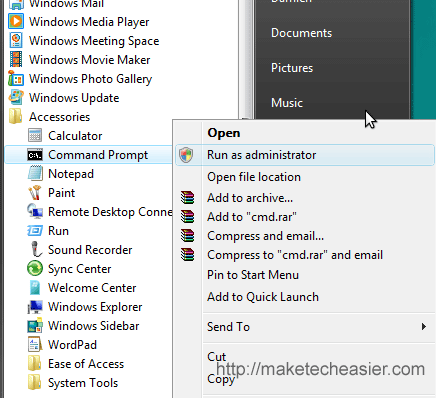
Task: Click the Windows Sidebar icon
Action: pyautogui.click(x=35, y=326)
